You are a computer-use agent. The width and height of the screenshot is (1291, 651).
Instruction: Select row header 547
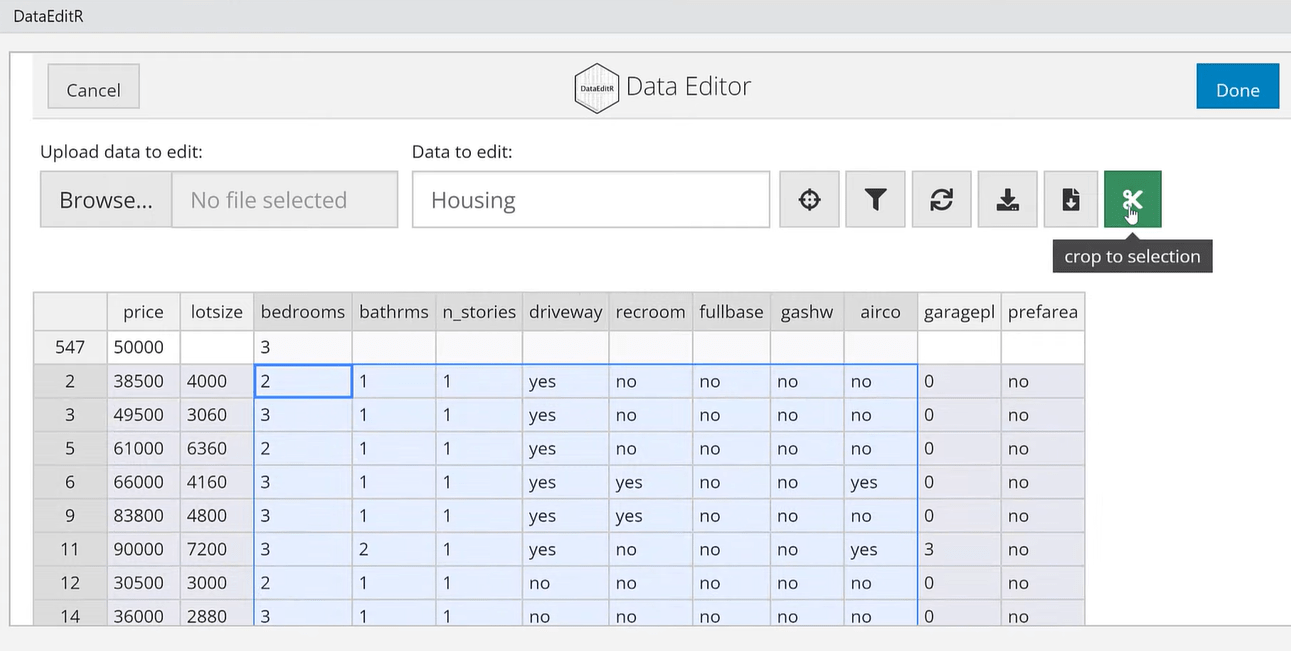[71, 347]
